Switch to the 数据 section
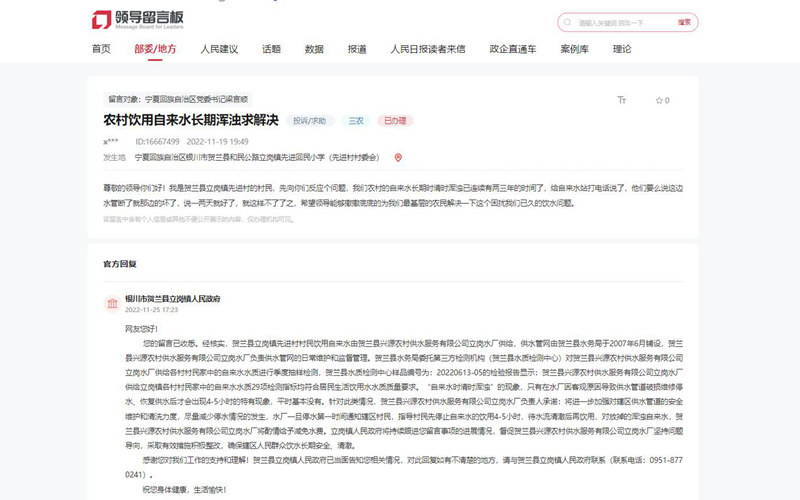800x500 pixels. [x=314, y=48]
